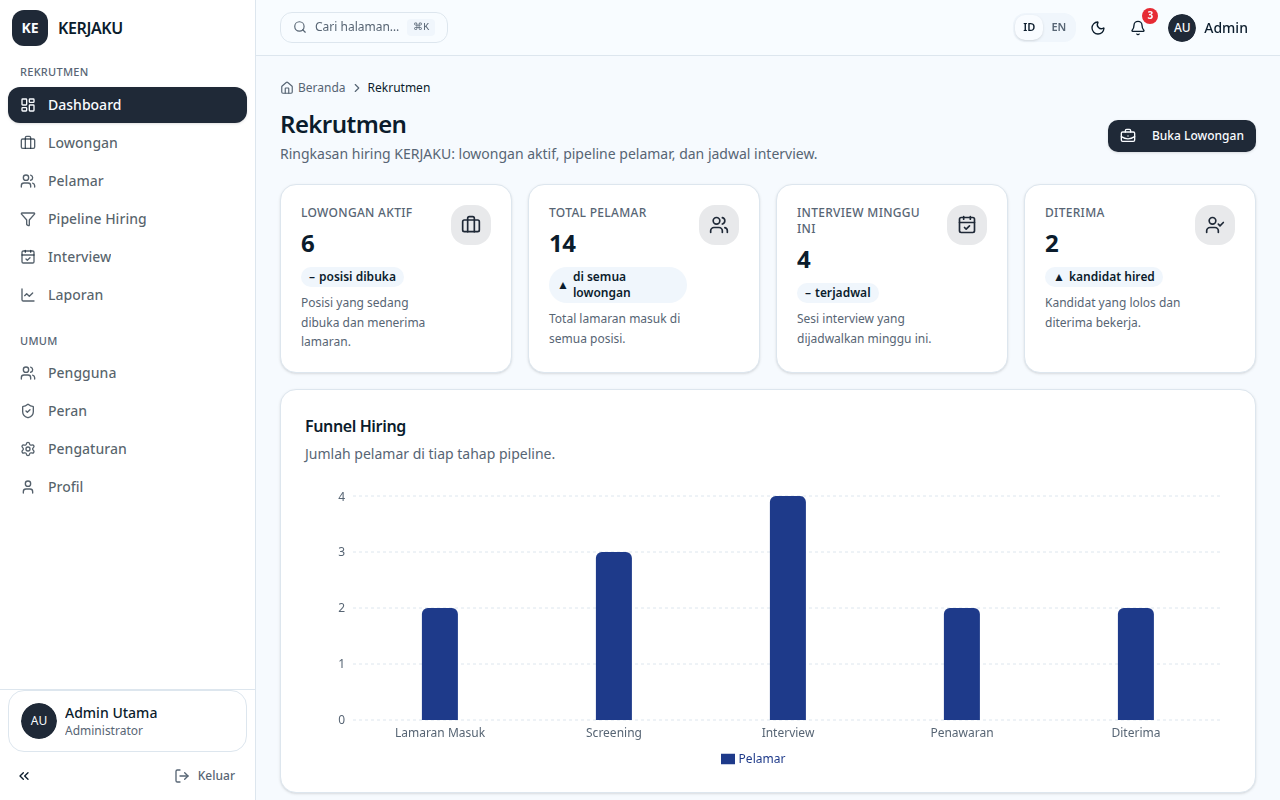1280x800 pixels.
Task: Click the Screening bar in chart
Action: click(614, 636)
